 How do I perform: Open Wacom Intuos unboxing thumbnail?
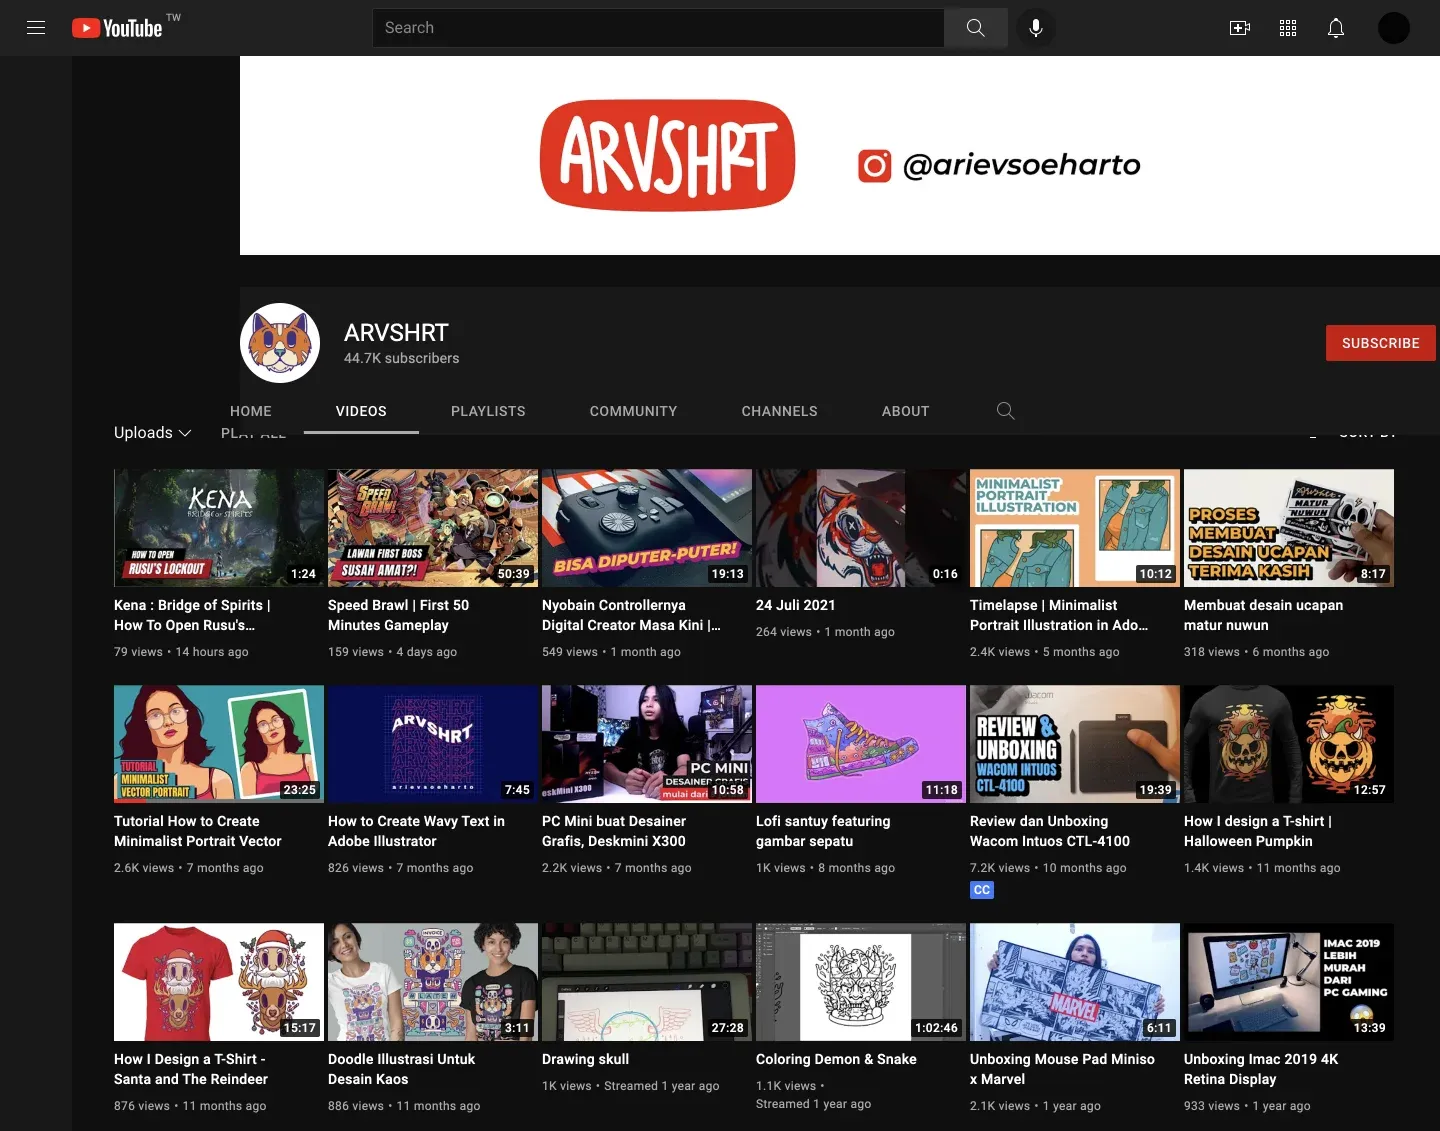coord(1075,744)
